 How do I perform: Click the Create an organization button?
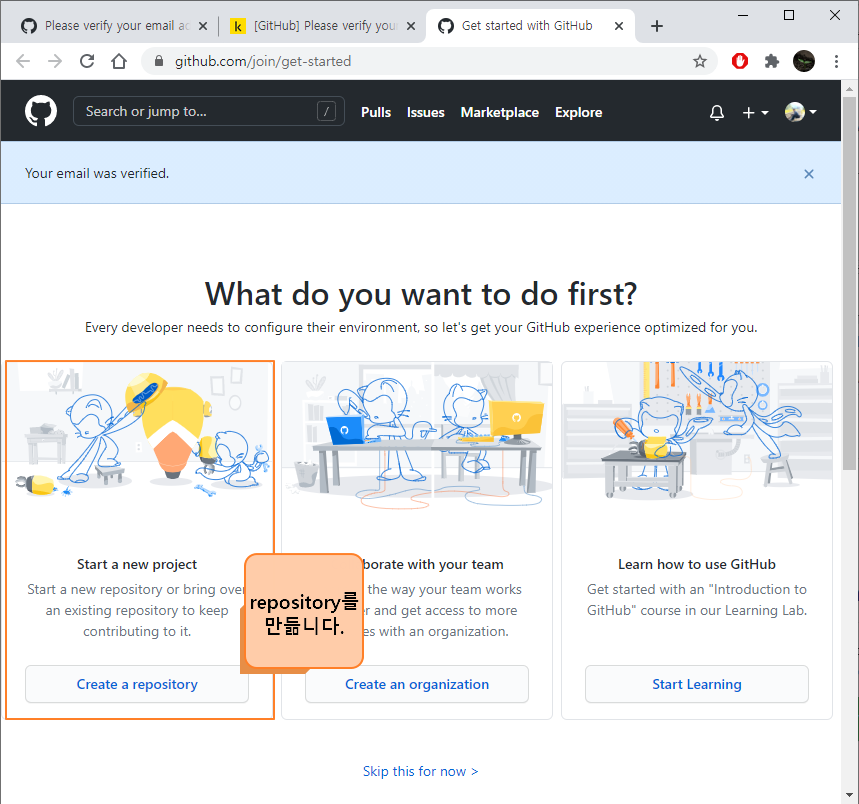click(x=417, y=684)
